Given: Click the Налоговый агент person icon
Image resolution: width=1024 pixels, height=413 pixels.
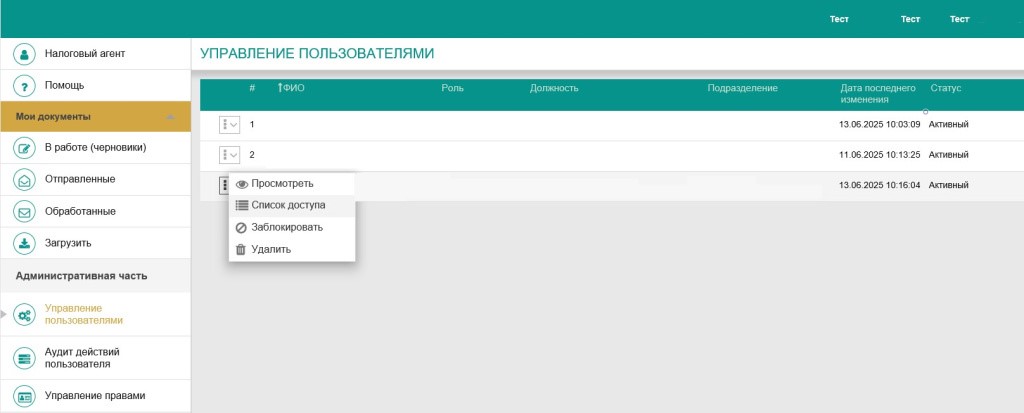Looking at the screenshot, I should [x=25, y=53].
